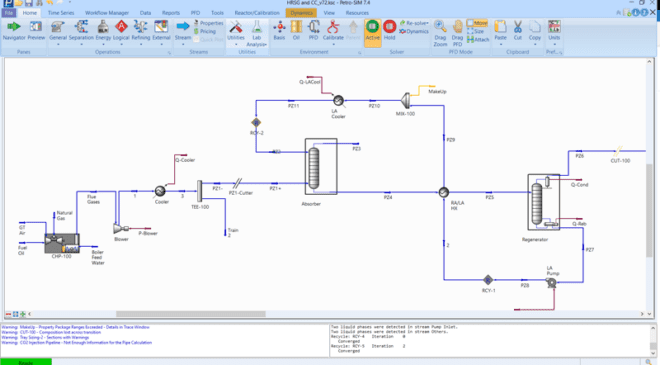This screenshot has width=660, height=365.
Task: Copy the selection
Action: coord(535,27)
